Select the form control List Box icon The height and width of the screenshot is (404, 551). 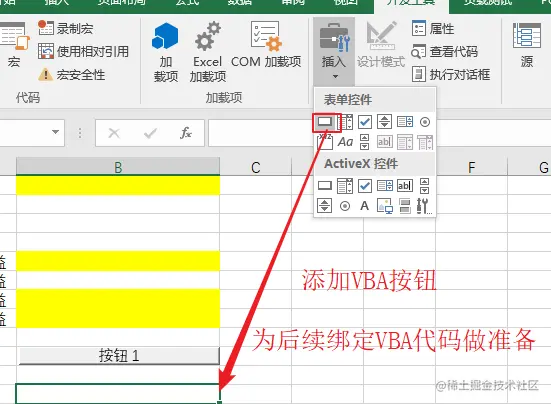click(x=405, y=122)
